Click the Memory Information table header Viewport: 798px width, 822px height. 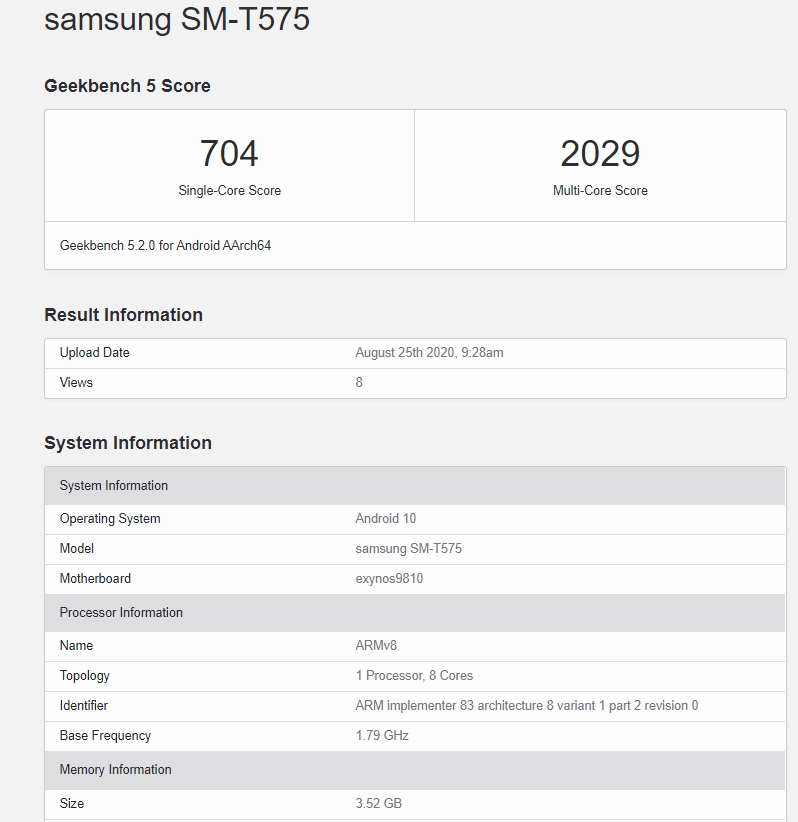point(115,770)
